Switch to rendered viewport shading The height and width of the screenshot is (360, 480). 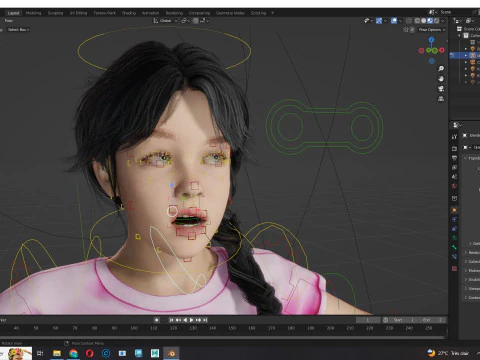(x=436, y=21)
